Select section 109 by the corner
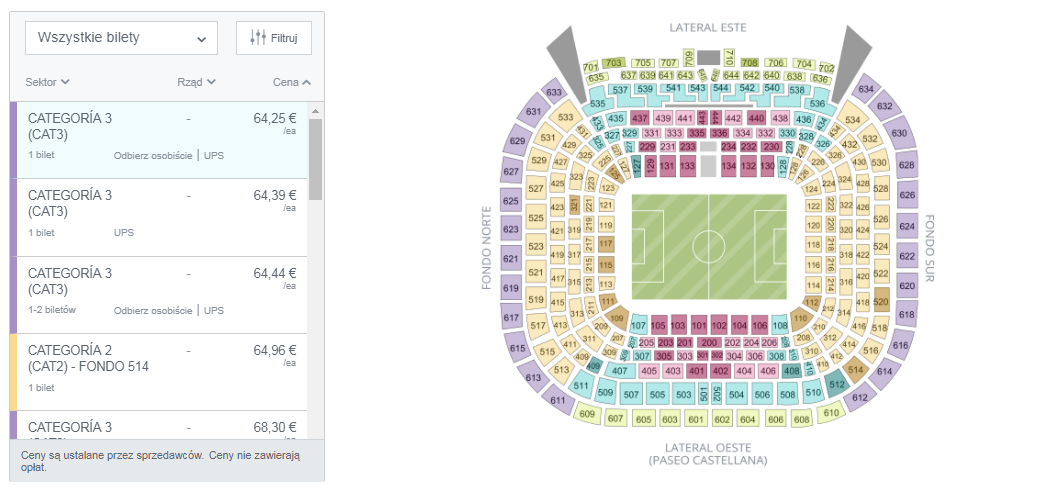Image resolution: width=1044 pixels, height=489 pixels. [617, 318]
